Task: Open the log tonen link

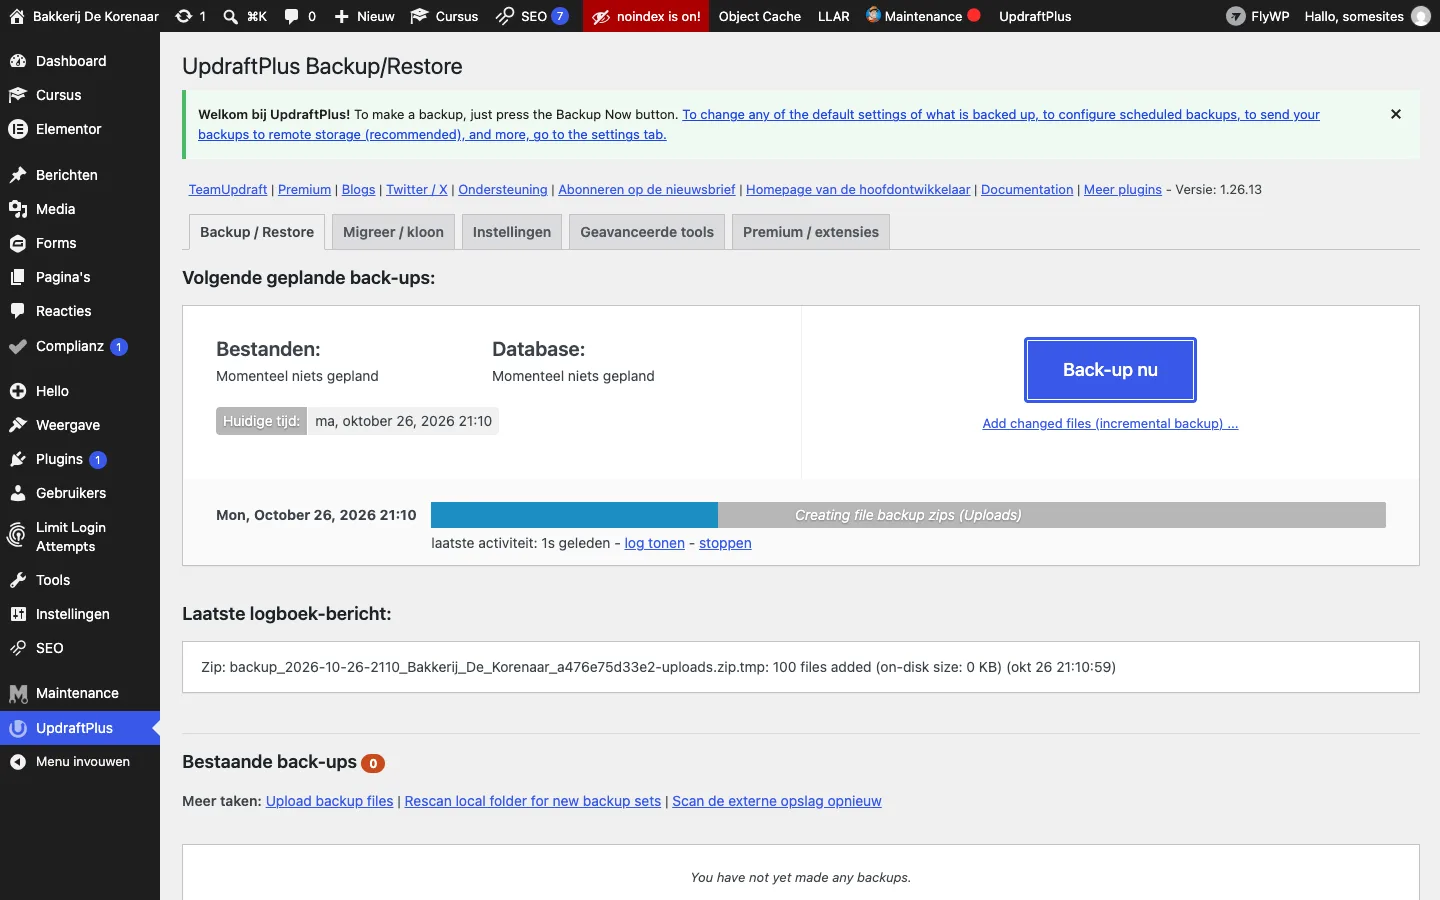Action: [x=654, y=543]
